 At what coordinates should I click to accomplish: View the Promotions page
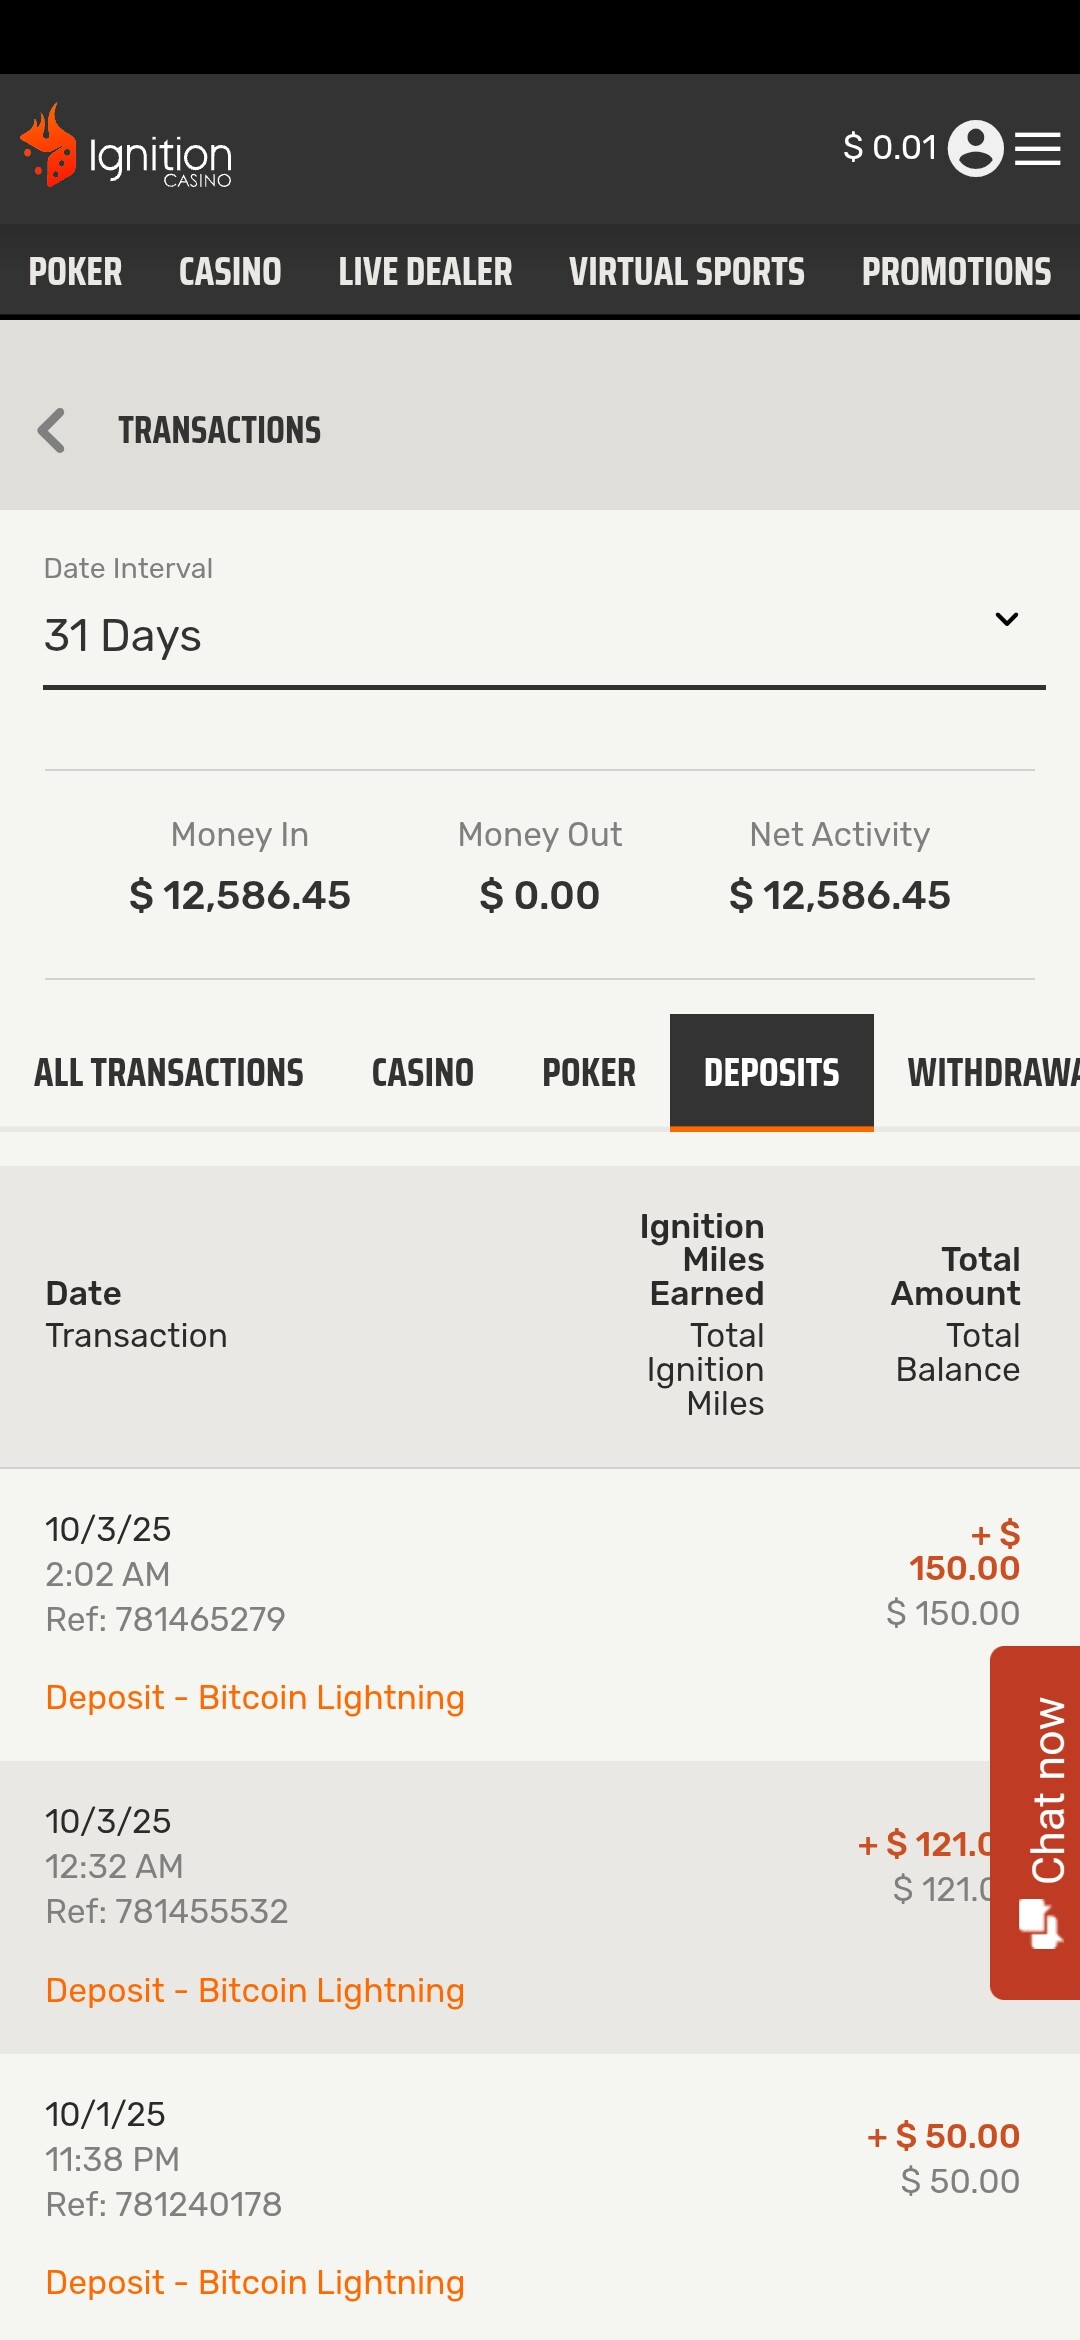tap(956, 272)
